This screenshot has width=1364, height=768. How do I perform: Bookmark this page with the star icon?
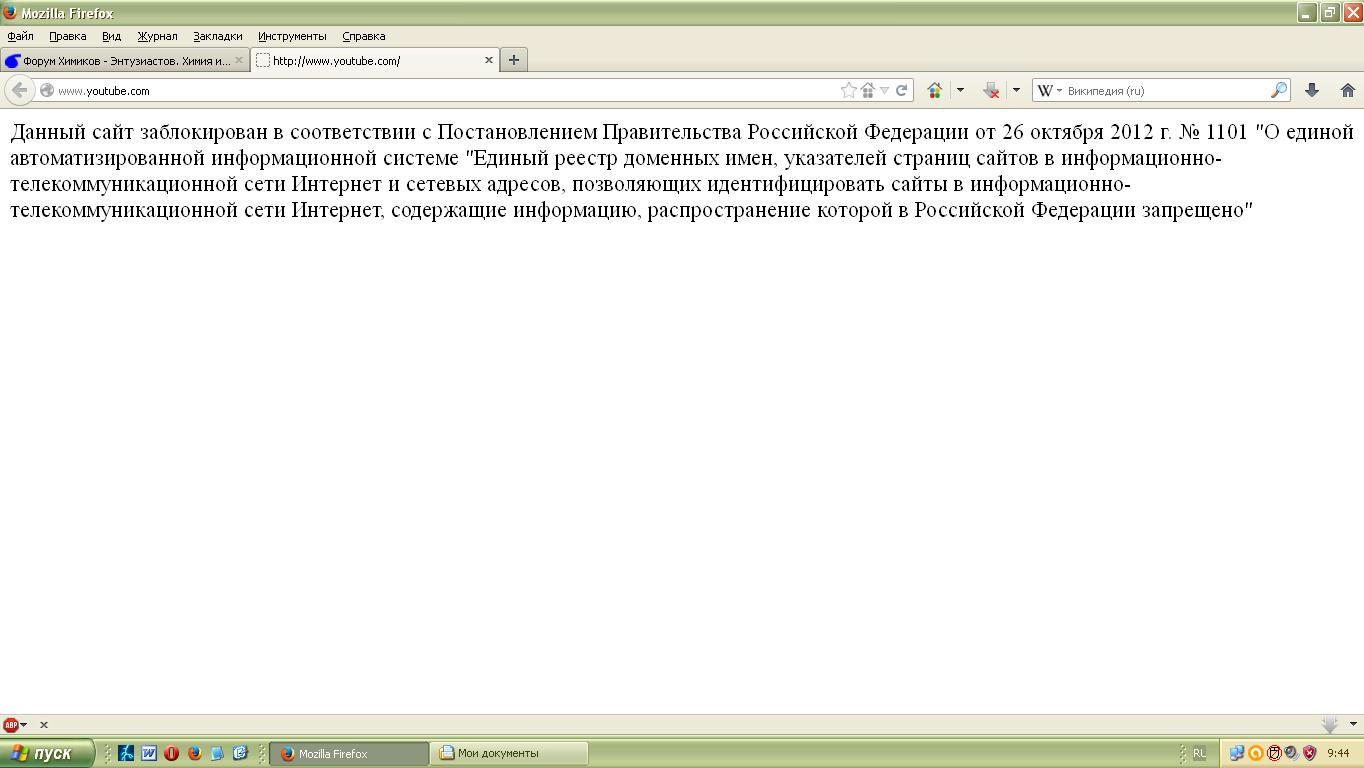pyautogui.click(x=849, y=90)
